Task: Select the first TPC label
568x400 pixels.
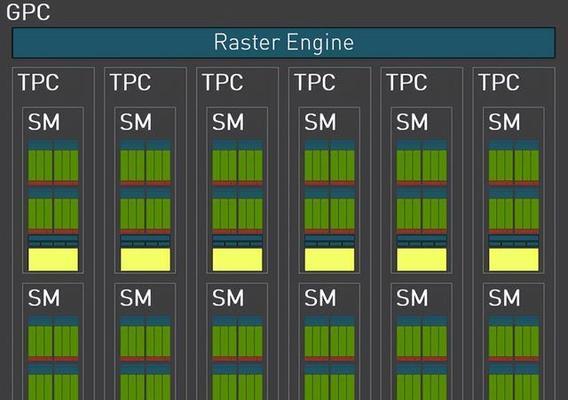Action: (x=38, y=82)
